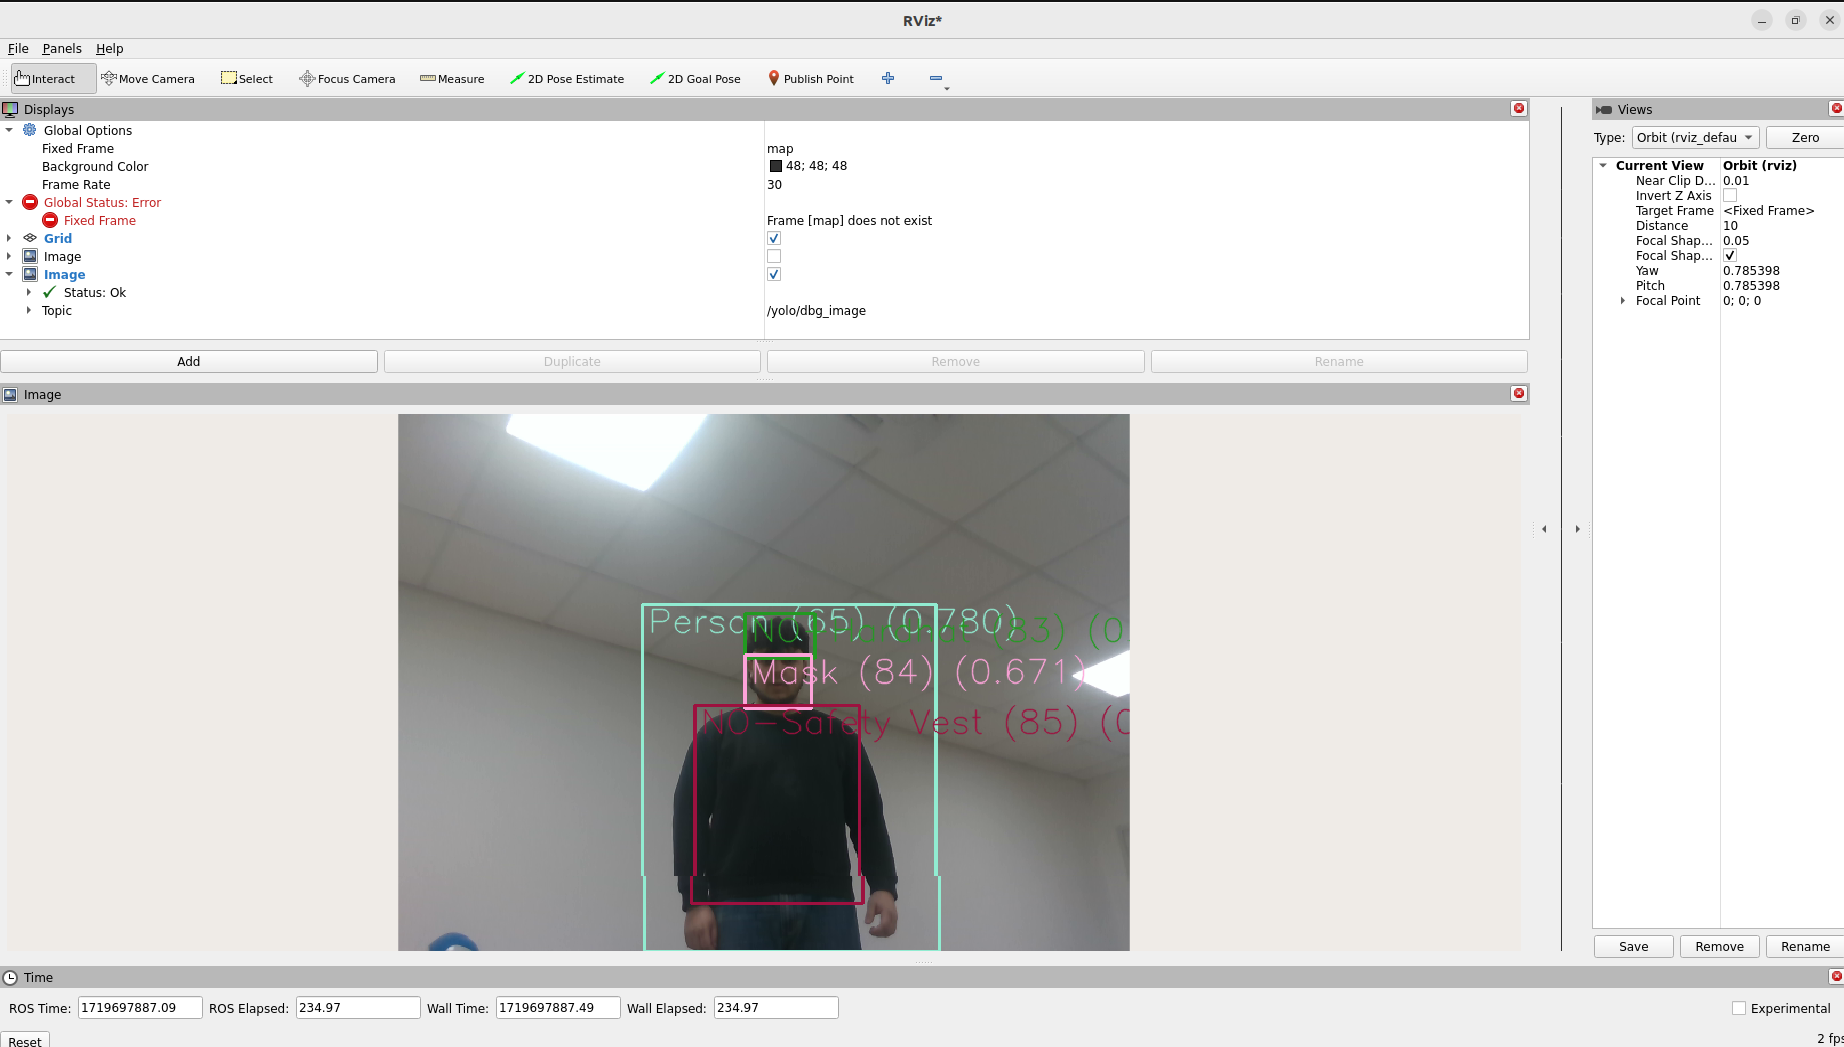Choose the Focus Camera tool

pyautogui.click(x=347, y=79)
